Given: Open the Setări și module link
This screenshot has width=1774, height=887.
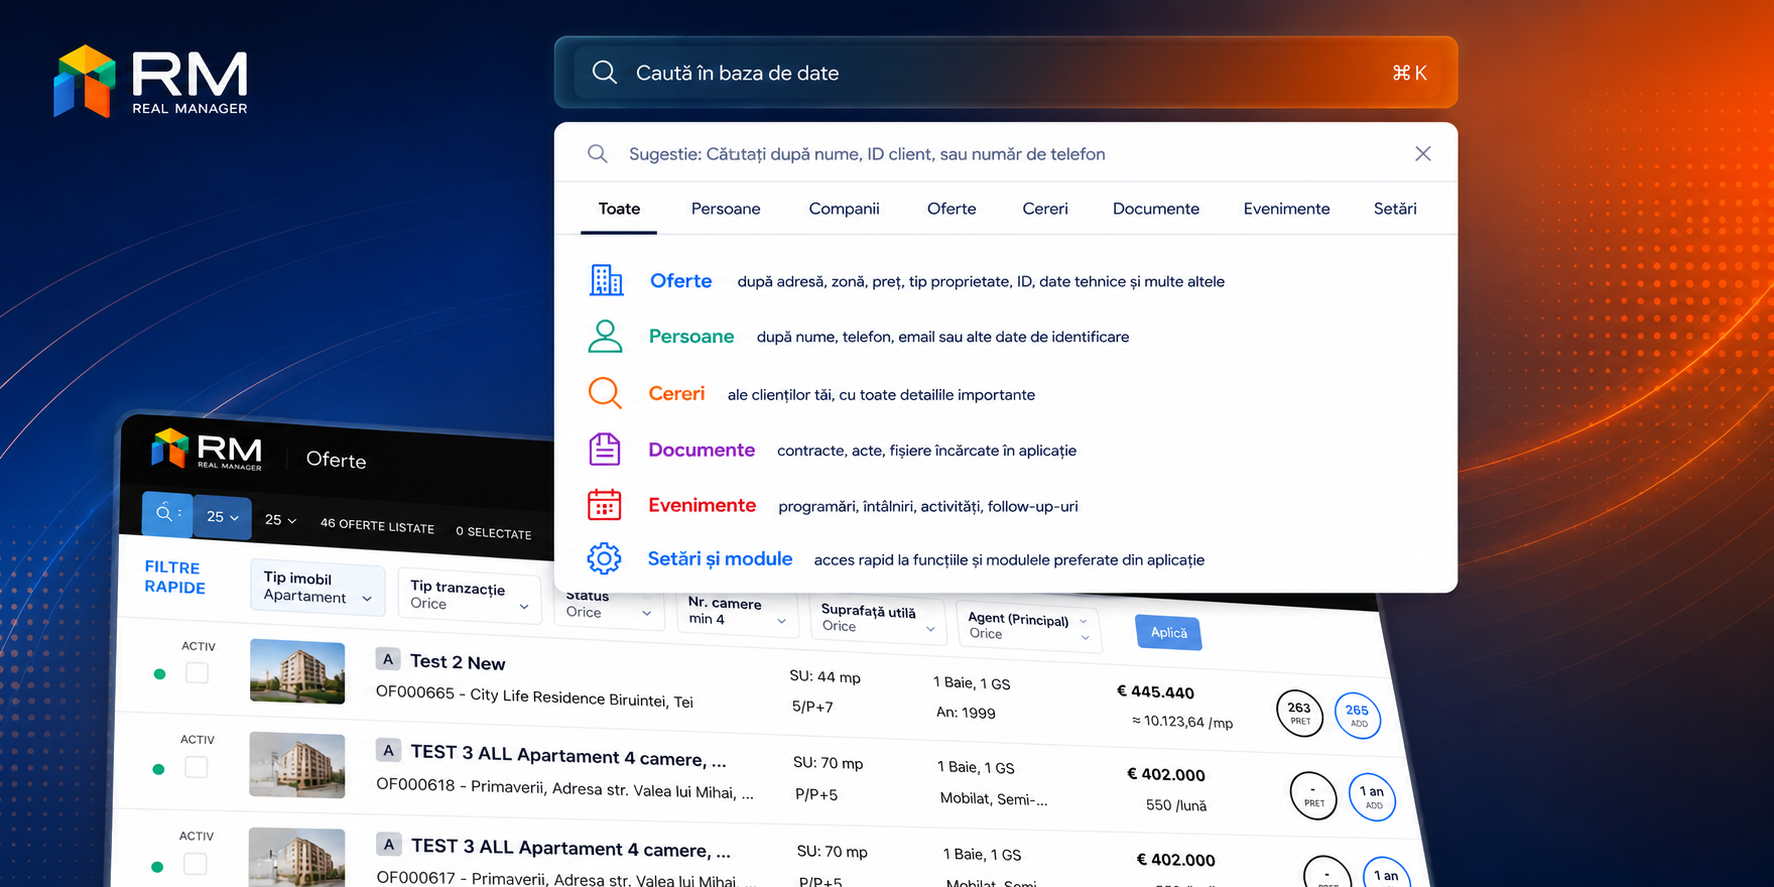Looking at the screenshot, I should click(x=720, y=559).
